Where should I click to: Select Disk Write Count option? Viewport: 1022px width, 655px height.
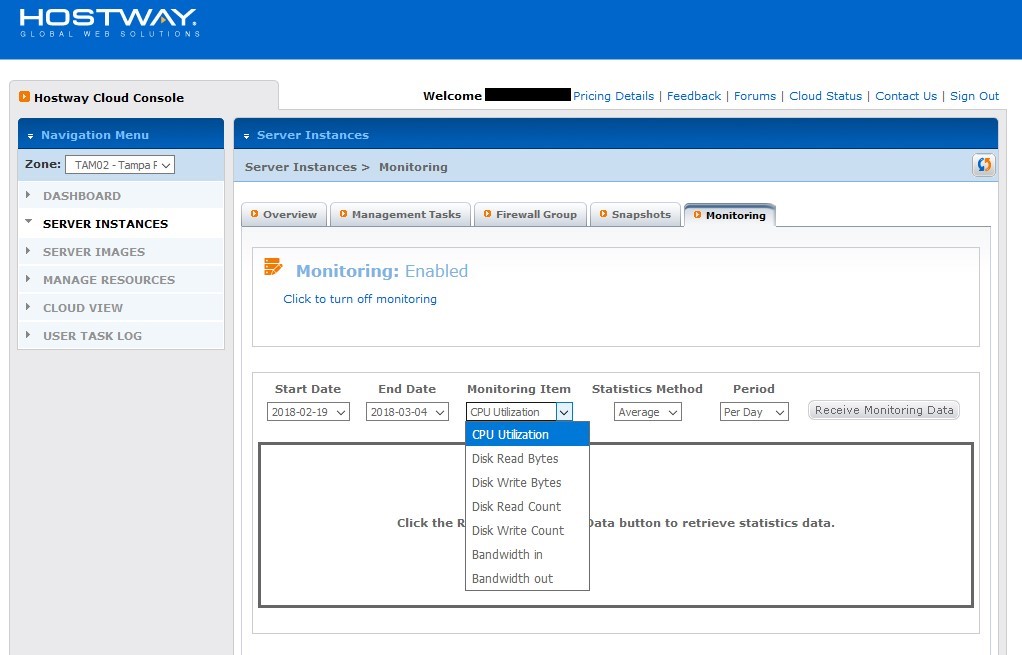[527, 531]
